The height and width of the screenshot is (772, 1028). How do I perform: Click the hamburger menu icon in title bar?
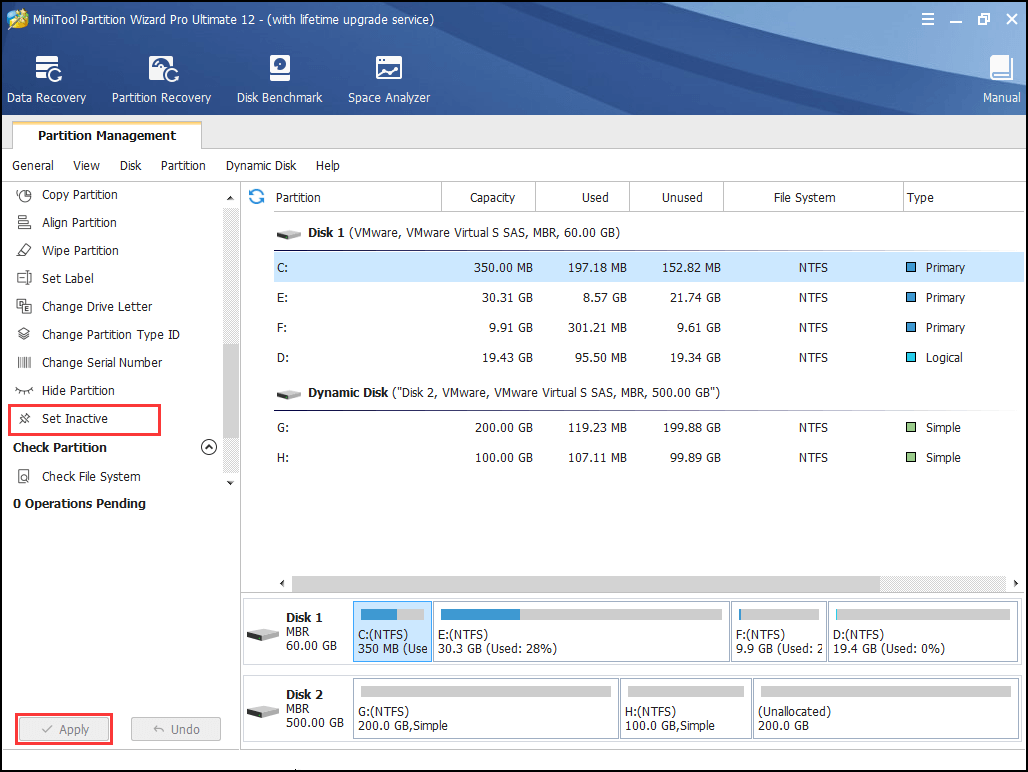point(928,19)
